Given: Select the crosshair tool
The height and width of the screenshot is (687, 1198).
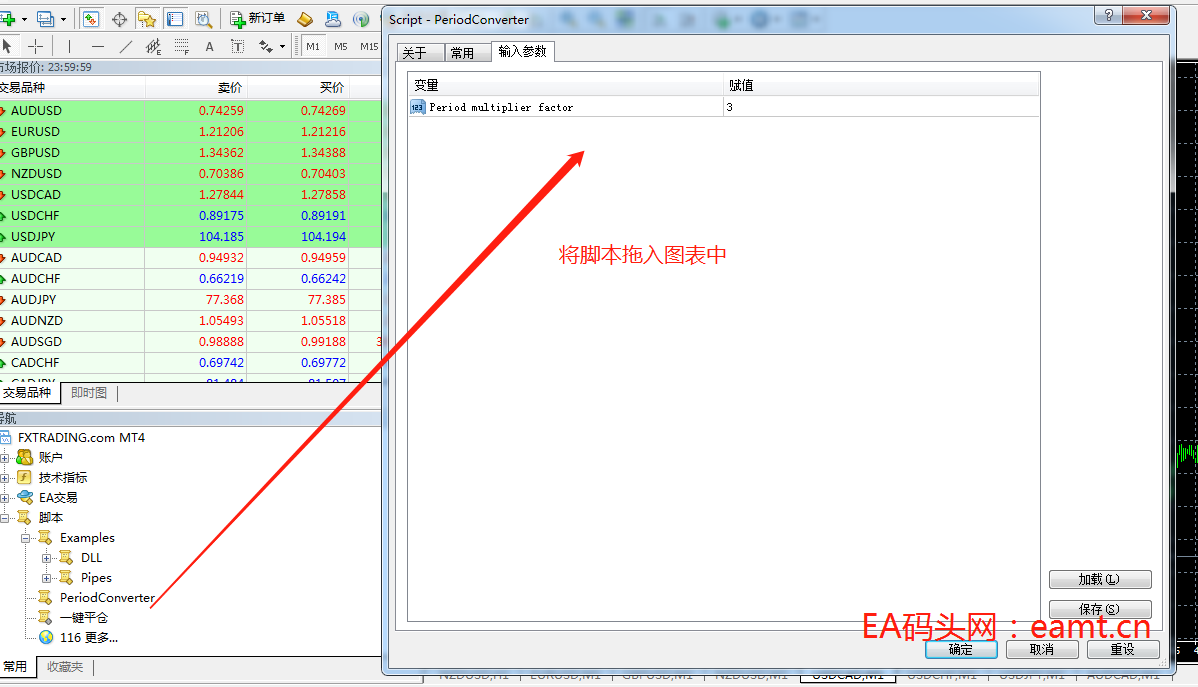Looking at the screenshot, I should tap(35, 47).
